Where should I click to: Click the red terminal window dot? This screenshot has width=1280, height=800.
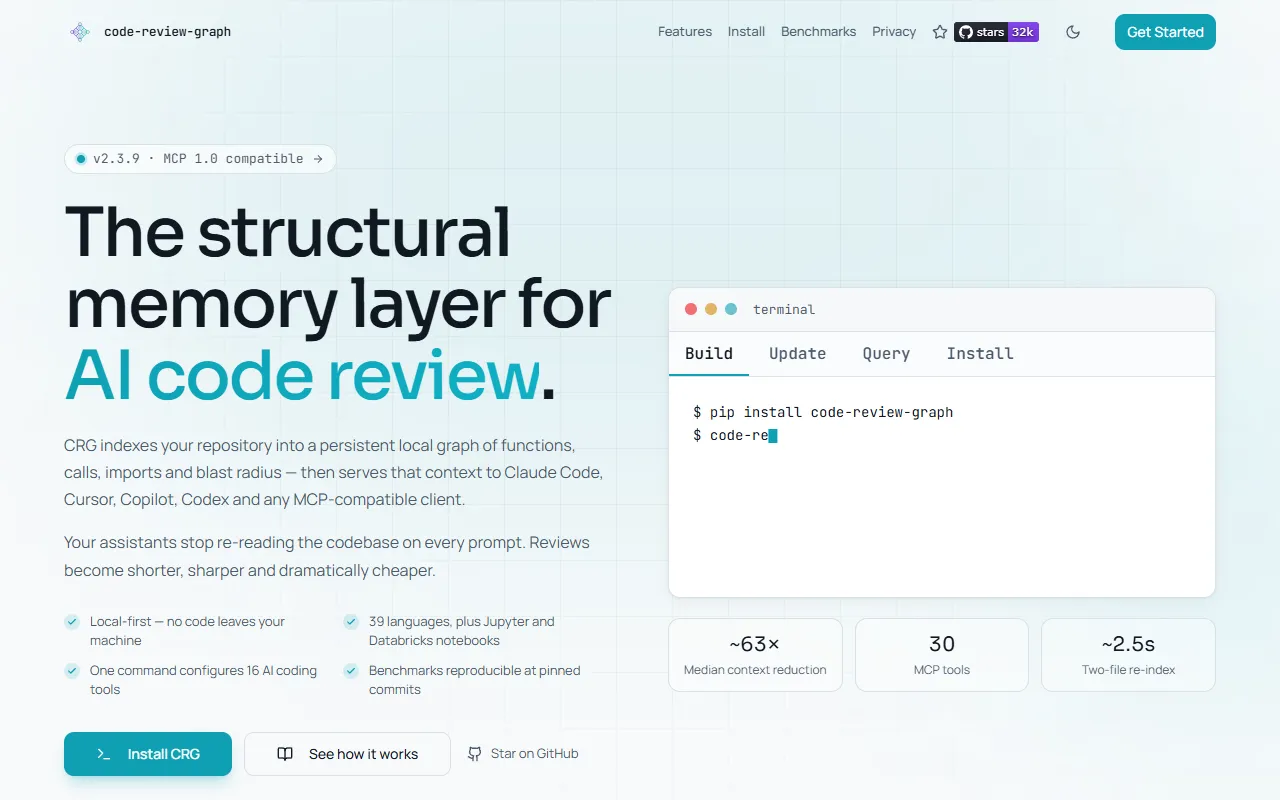691,309
